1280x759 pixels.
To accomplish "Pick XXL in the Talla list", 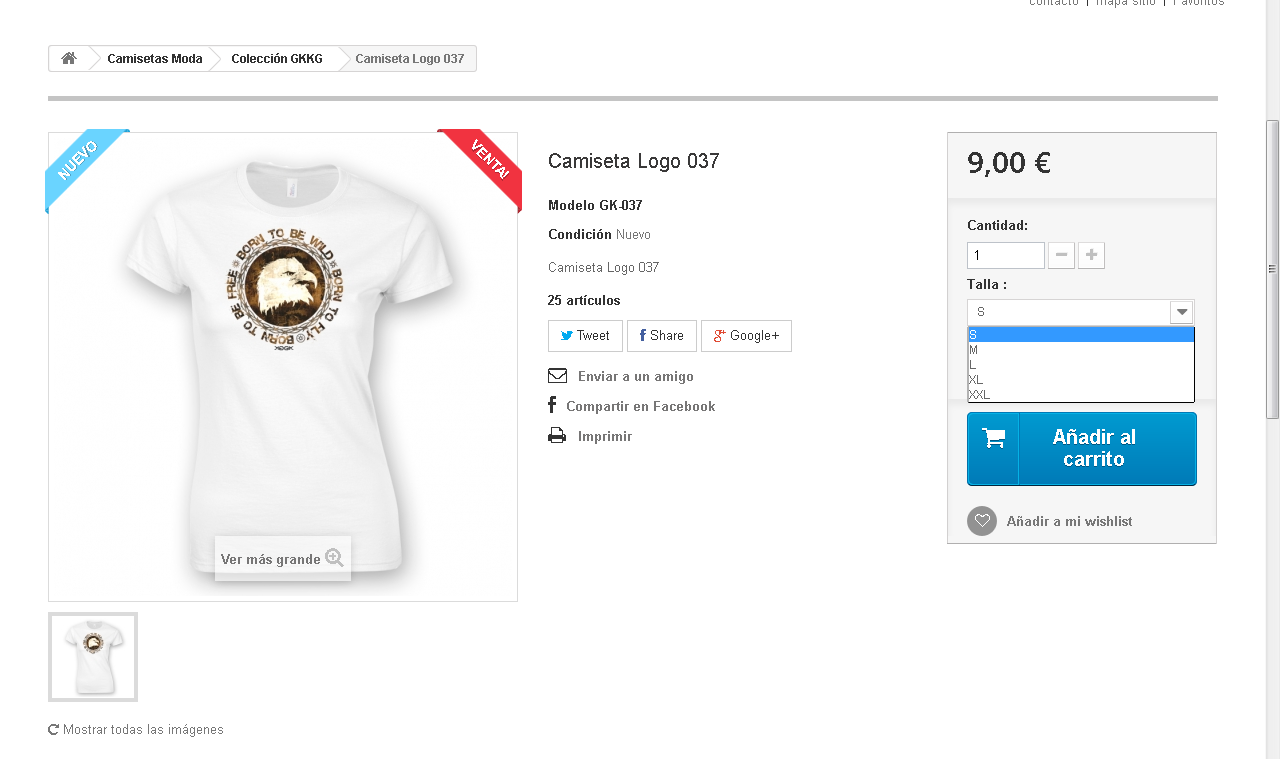I will pos(1081,395).
